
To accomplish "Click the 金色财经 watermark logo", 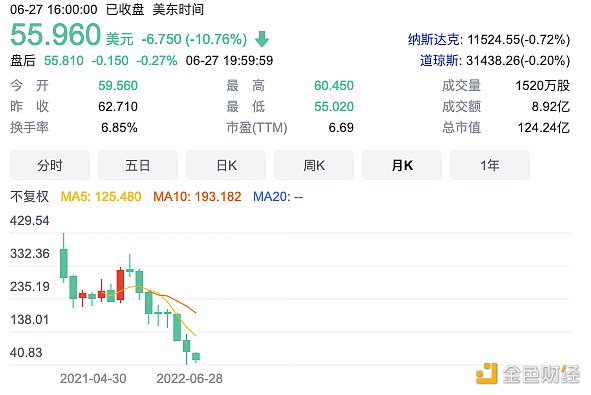I will point(528,374).
